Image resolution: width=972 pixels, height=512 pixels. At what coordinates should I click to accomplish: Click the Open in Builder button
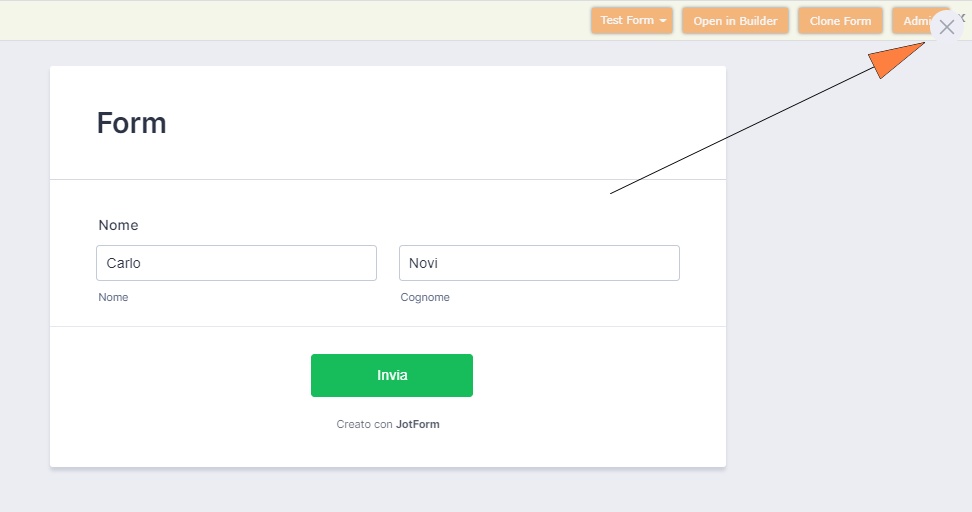[x=735, y=21]
